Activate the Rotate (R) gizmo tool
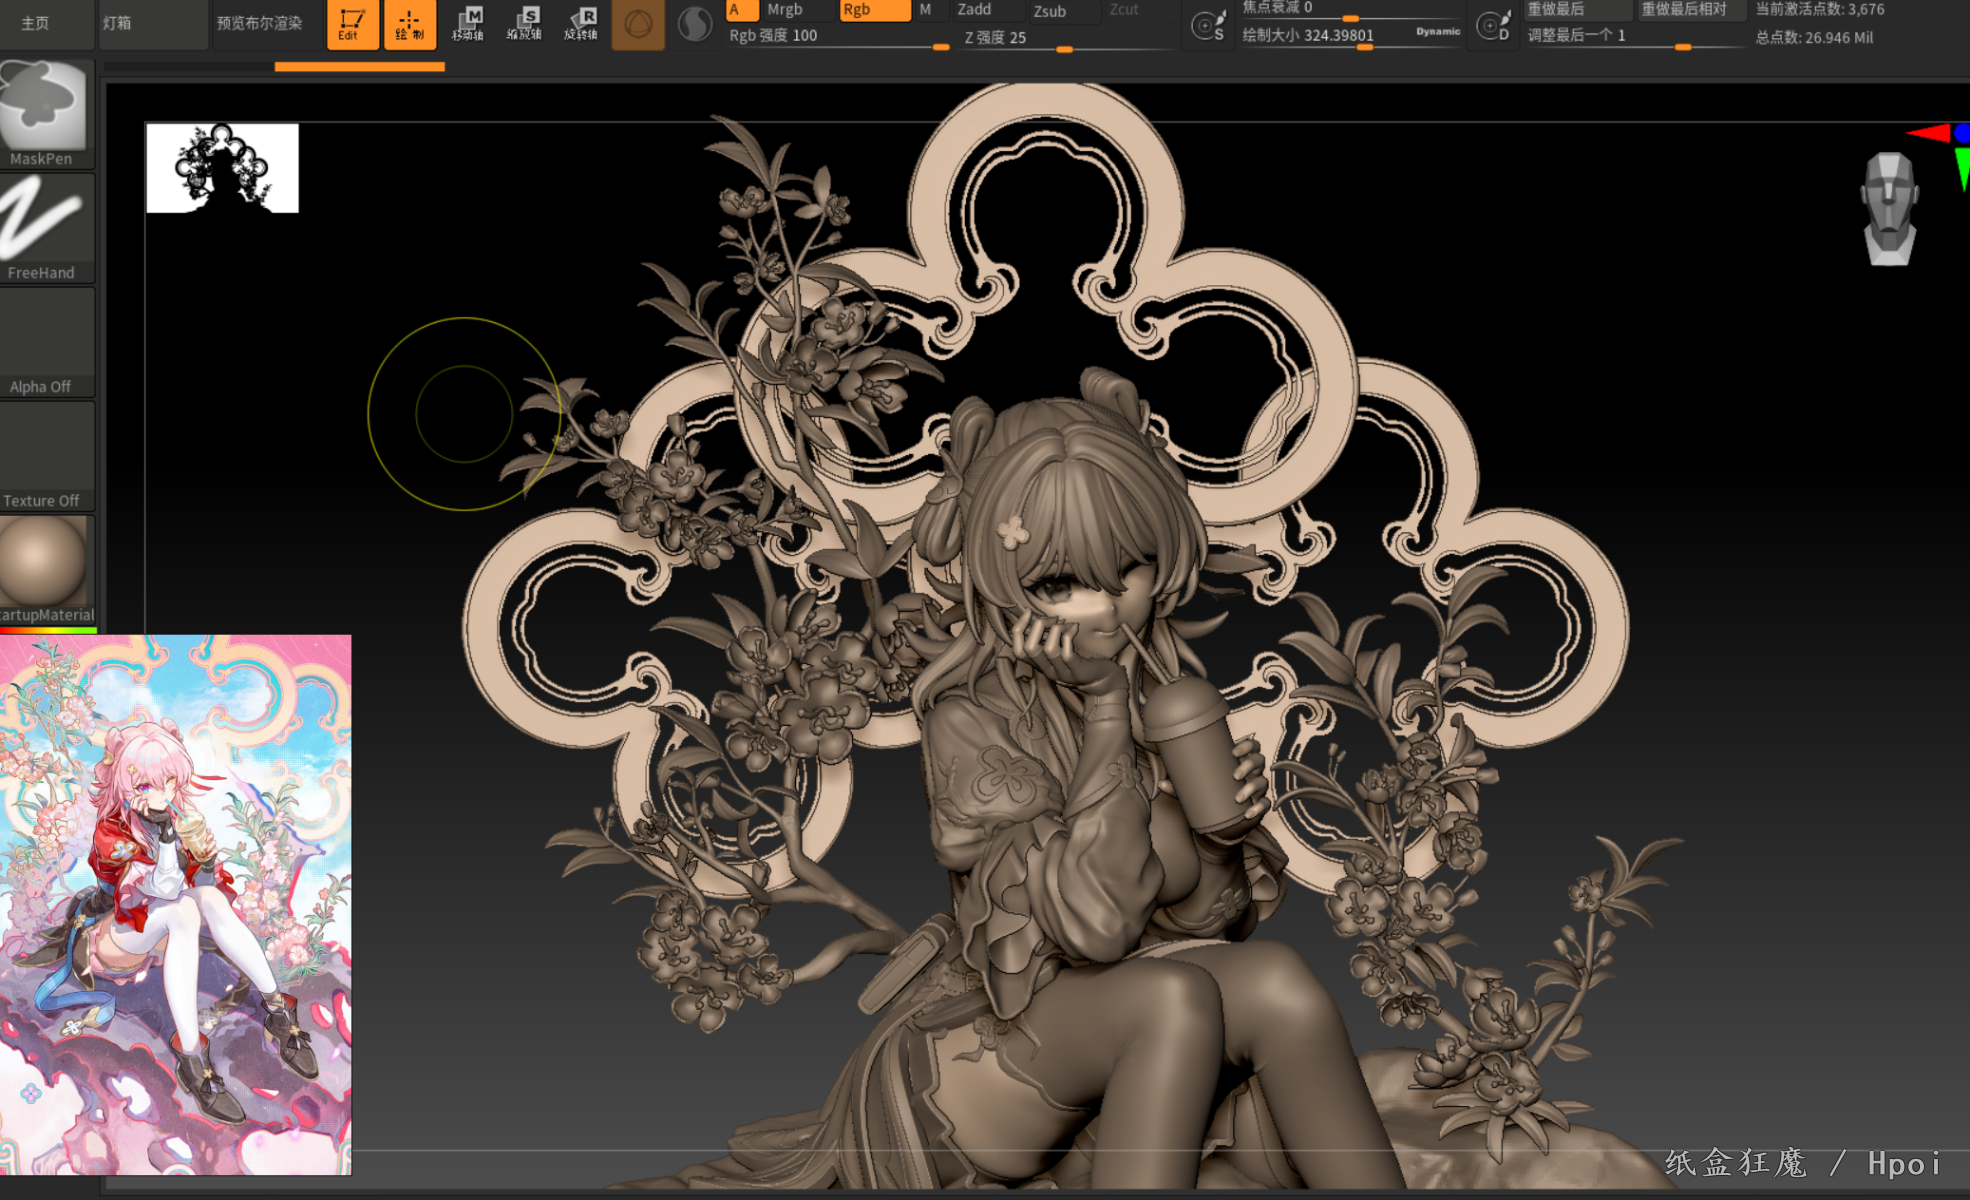 [581, 23]
